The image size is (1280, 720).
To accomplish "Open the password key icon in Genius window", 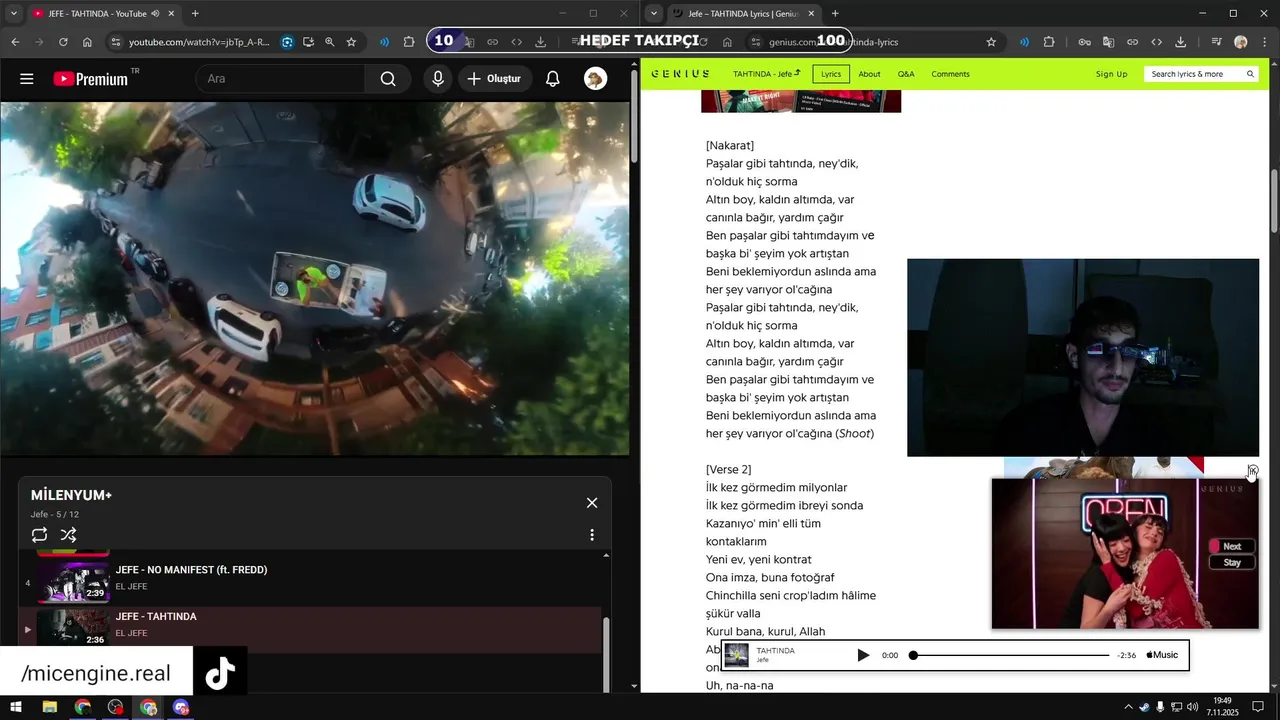I will point(1085,42).
